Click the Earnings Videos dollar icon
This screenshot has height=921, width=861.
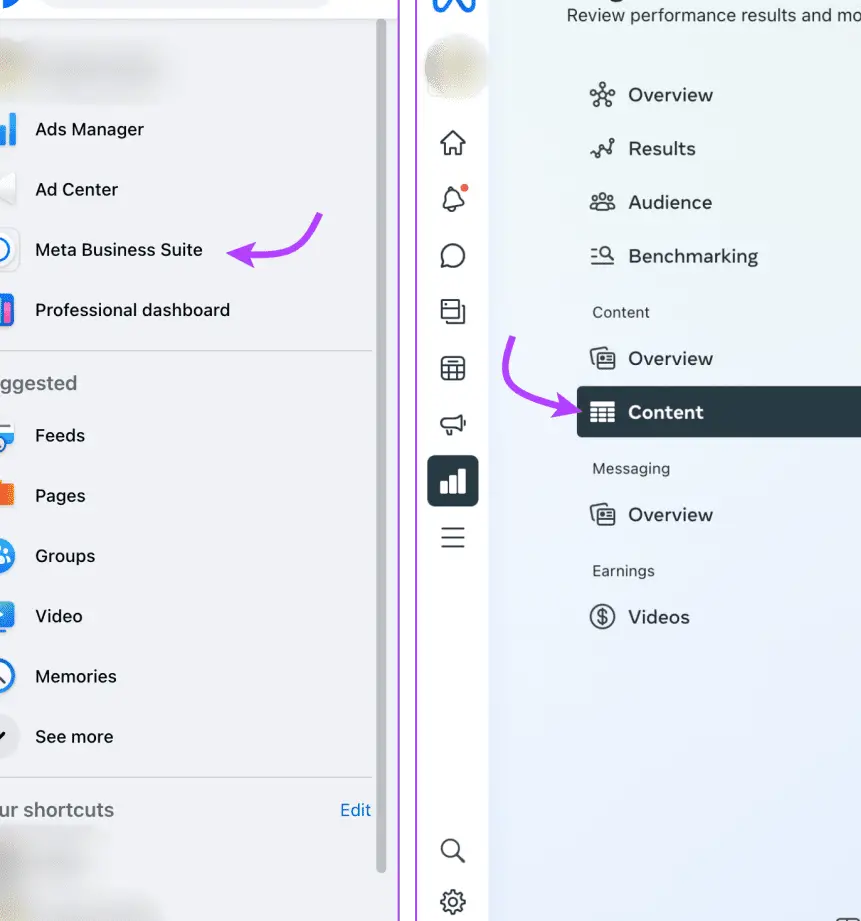[602, 617]
